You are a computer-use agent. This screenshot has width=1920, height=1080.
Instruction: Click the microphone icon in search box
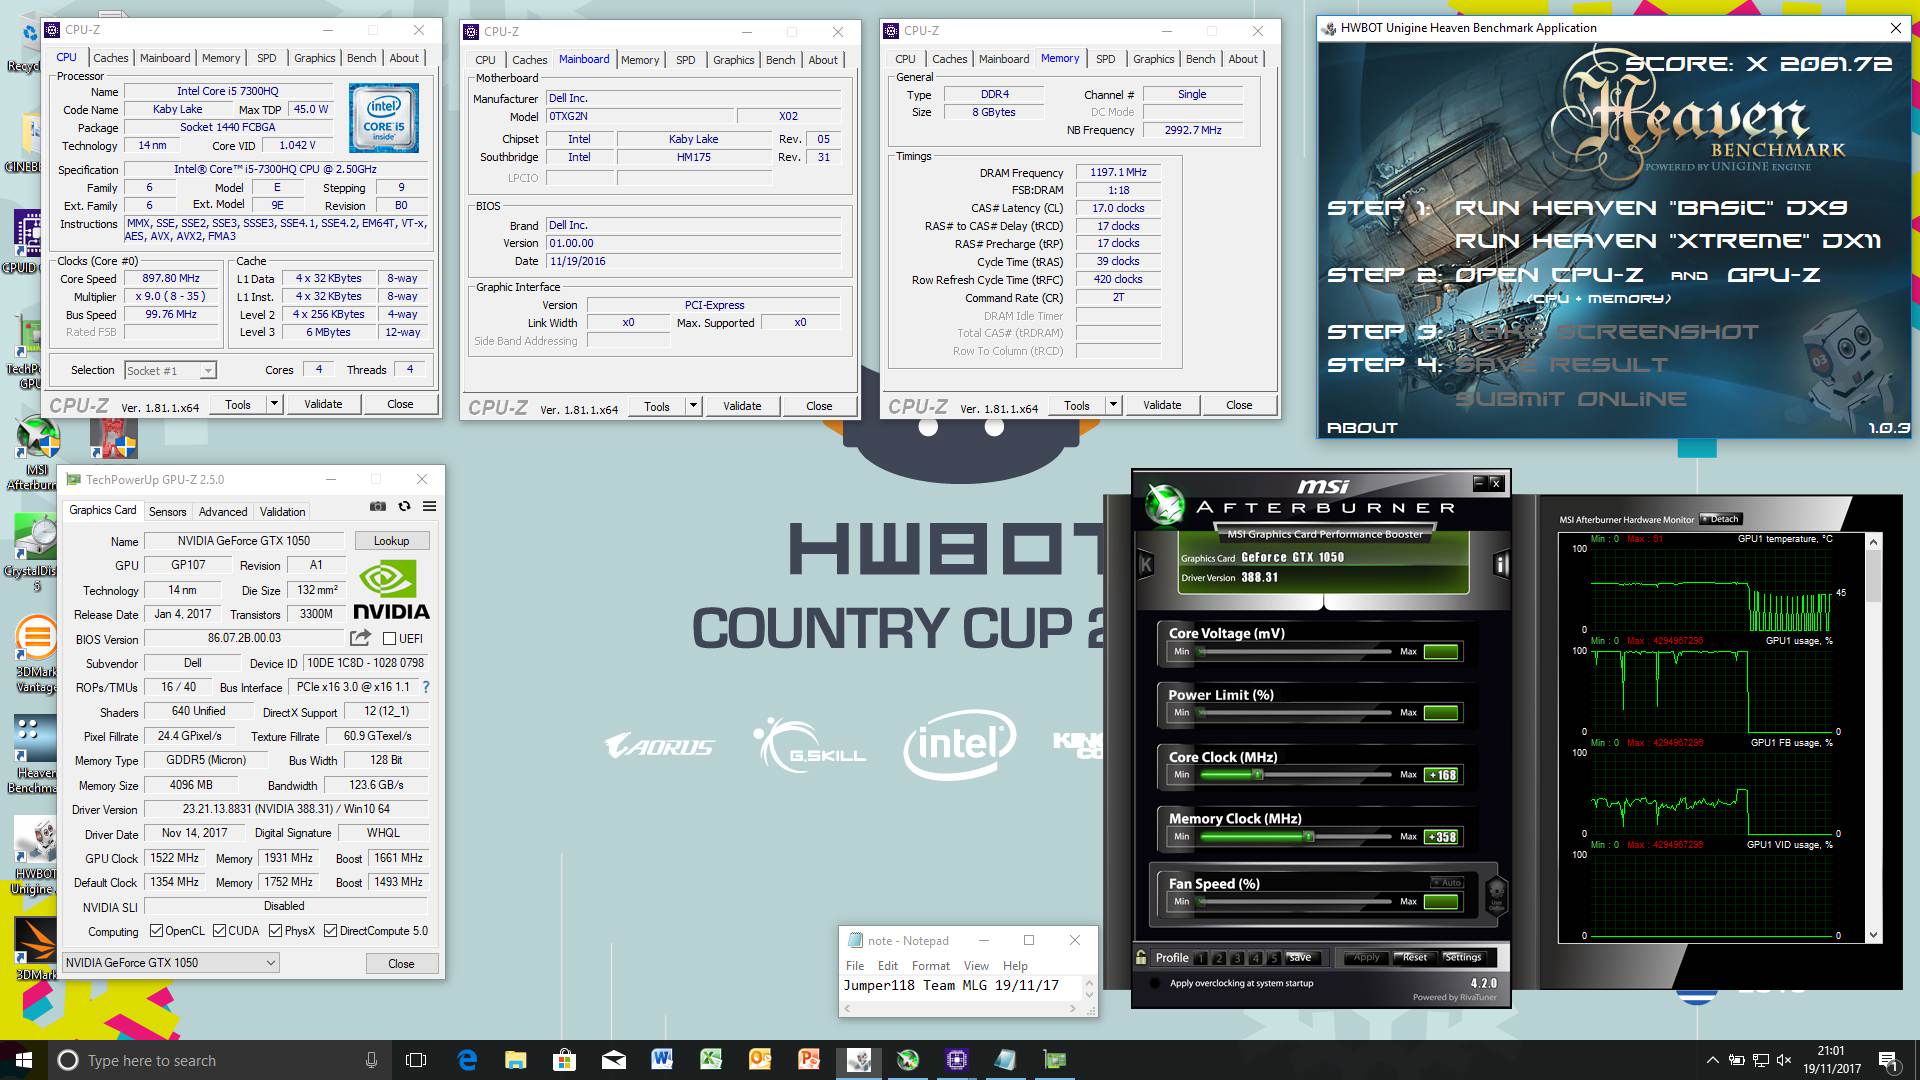pyautogui.click(x=371, y=1060)
